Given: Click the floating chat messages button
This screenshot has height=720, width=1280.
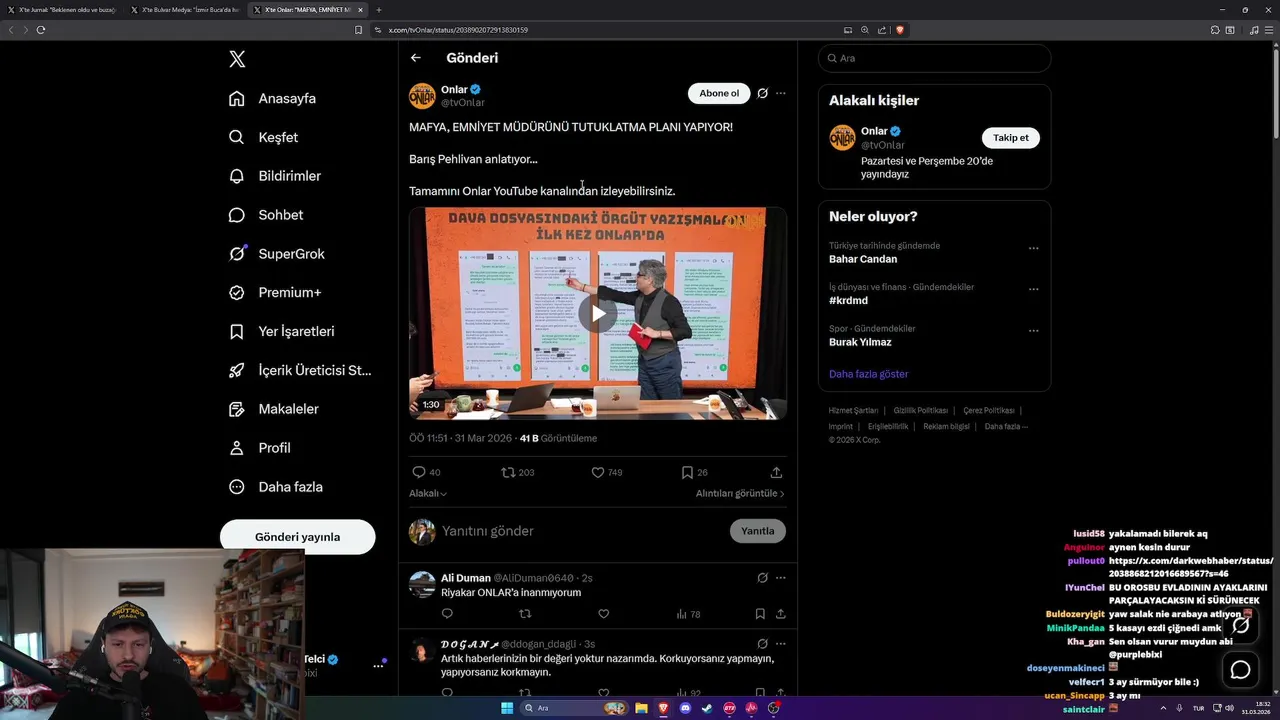Looking at the screenshot, I should click(x=1240, y=669).
